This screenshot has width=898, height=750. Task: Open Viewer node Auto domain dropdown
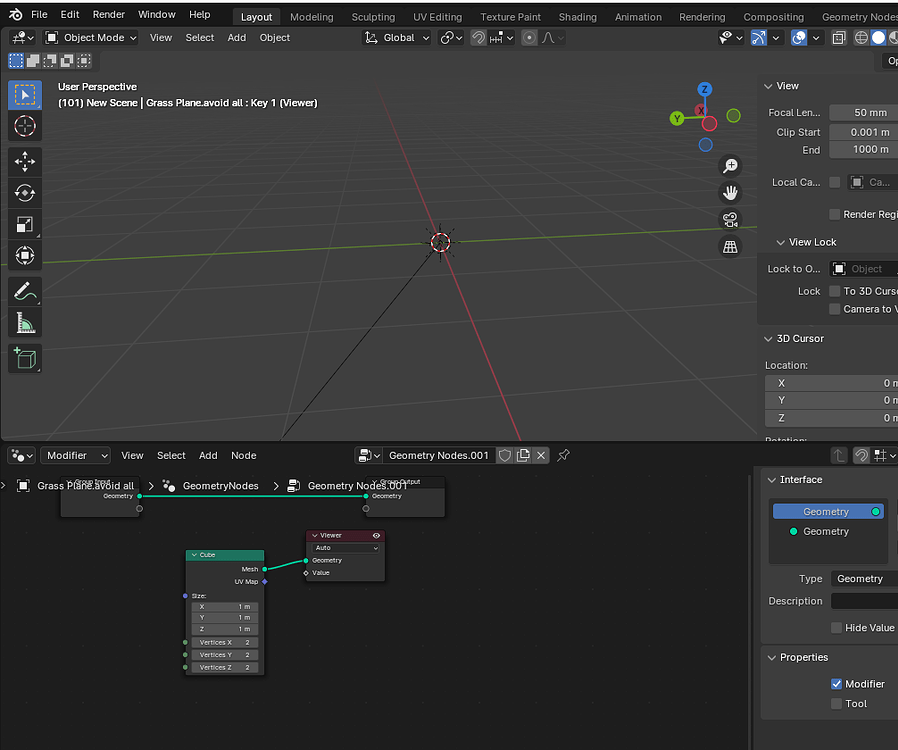(x=346, y=548)
